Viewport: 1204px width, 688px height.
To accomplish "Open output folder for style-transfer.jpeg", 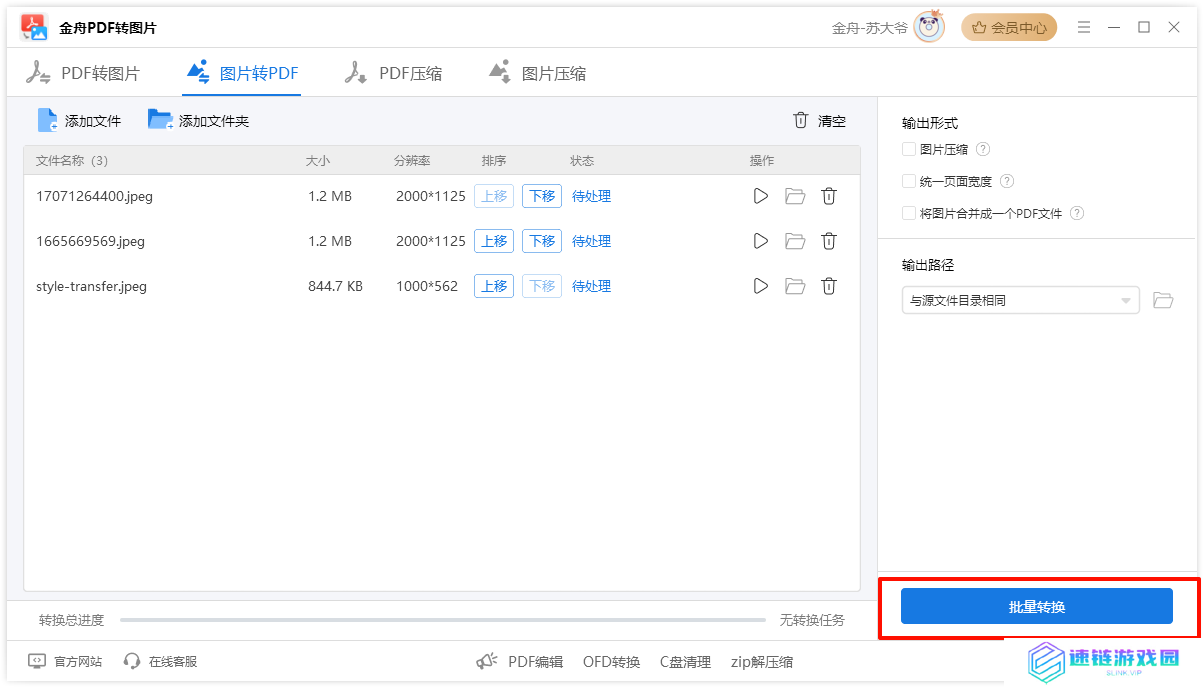I will click(x=795, y=286).
